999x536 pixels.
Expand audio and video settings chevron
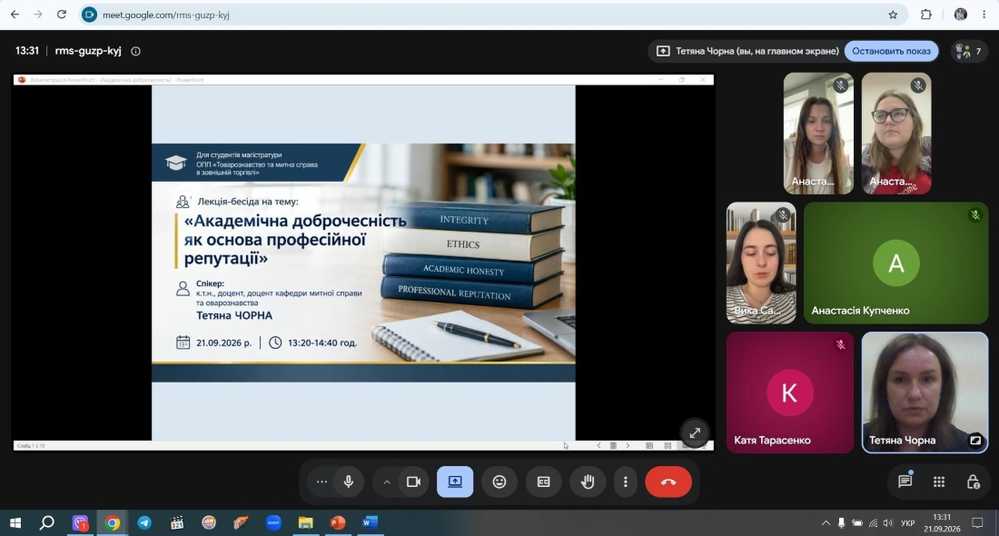(x=387, y=482)
